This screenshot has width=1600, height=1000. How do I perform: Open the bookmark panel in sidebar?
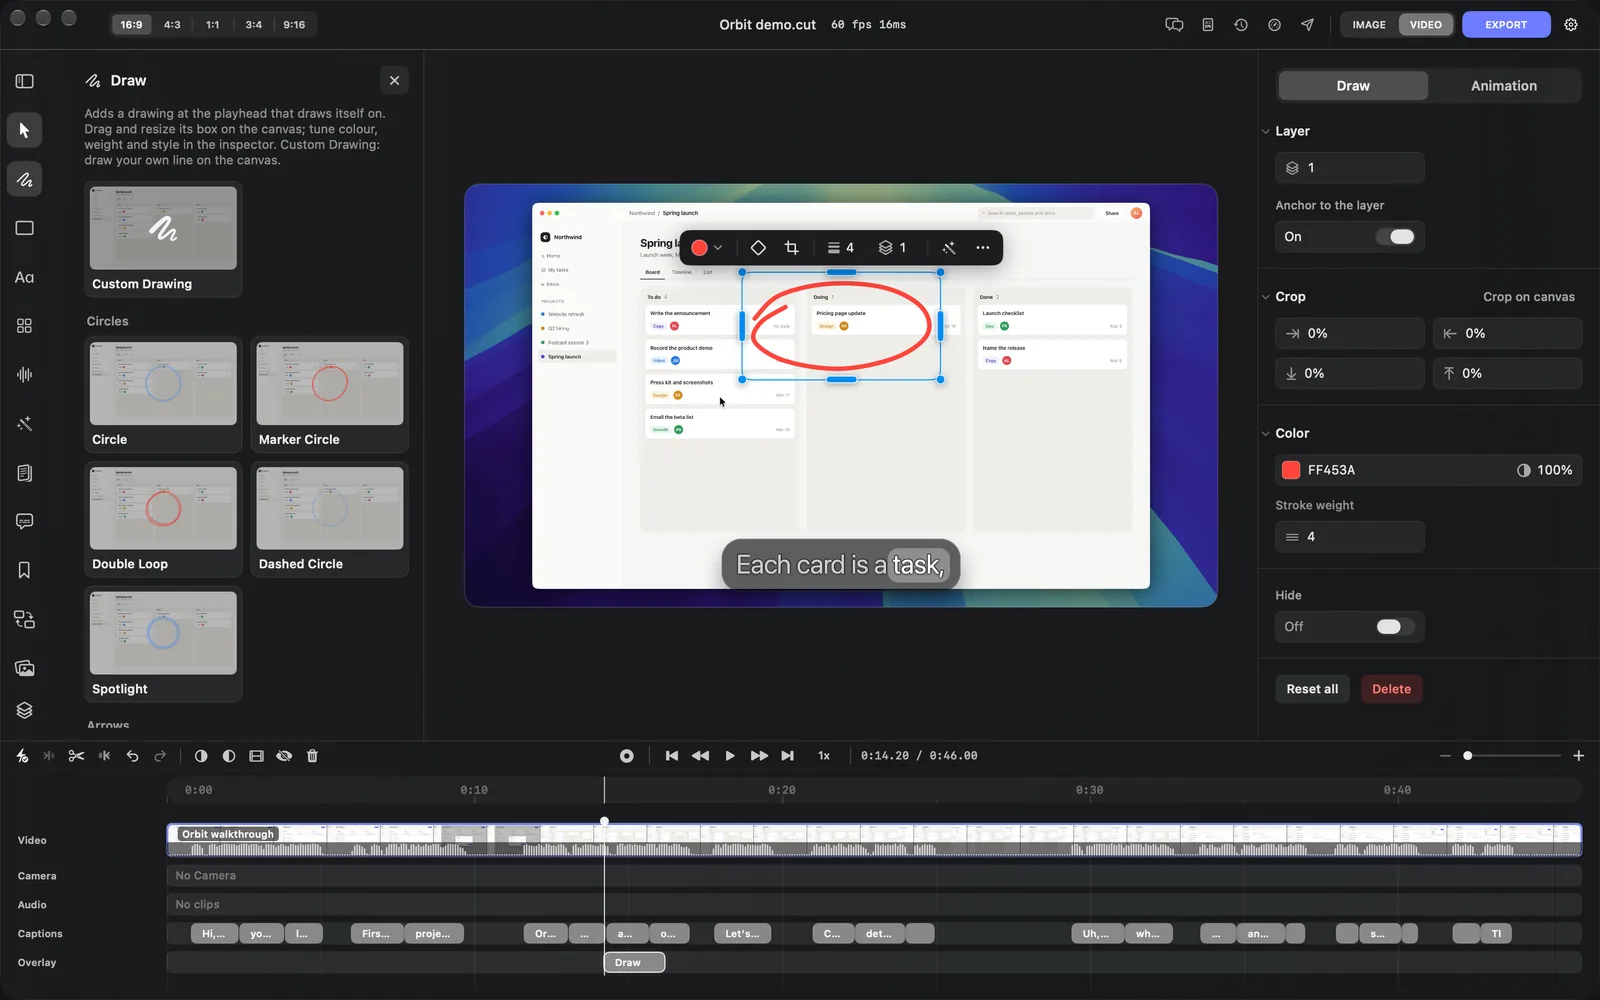point(25,570)
